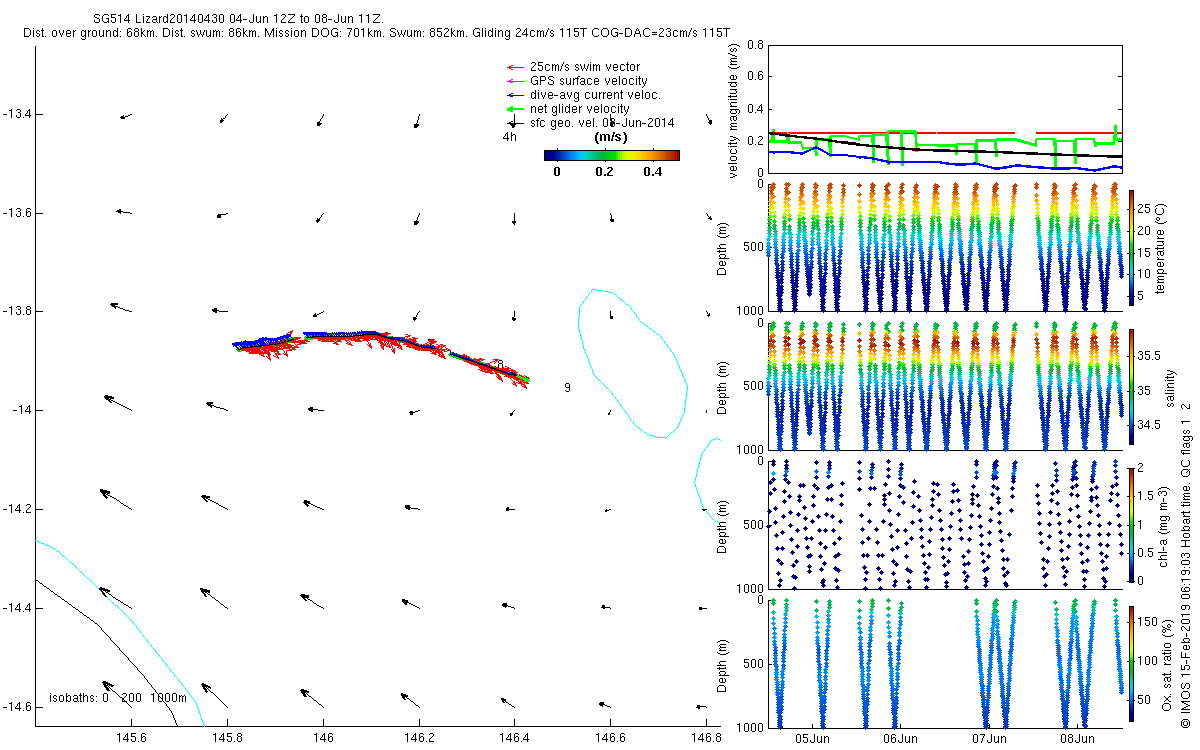The image size is (1200, 750).
Task: Click the '9' marker label on map
Action: [x=567, y=388]
